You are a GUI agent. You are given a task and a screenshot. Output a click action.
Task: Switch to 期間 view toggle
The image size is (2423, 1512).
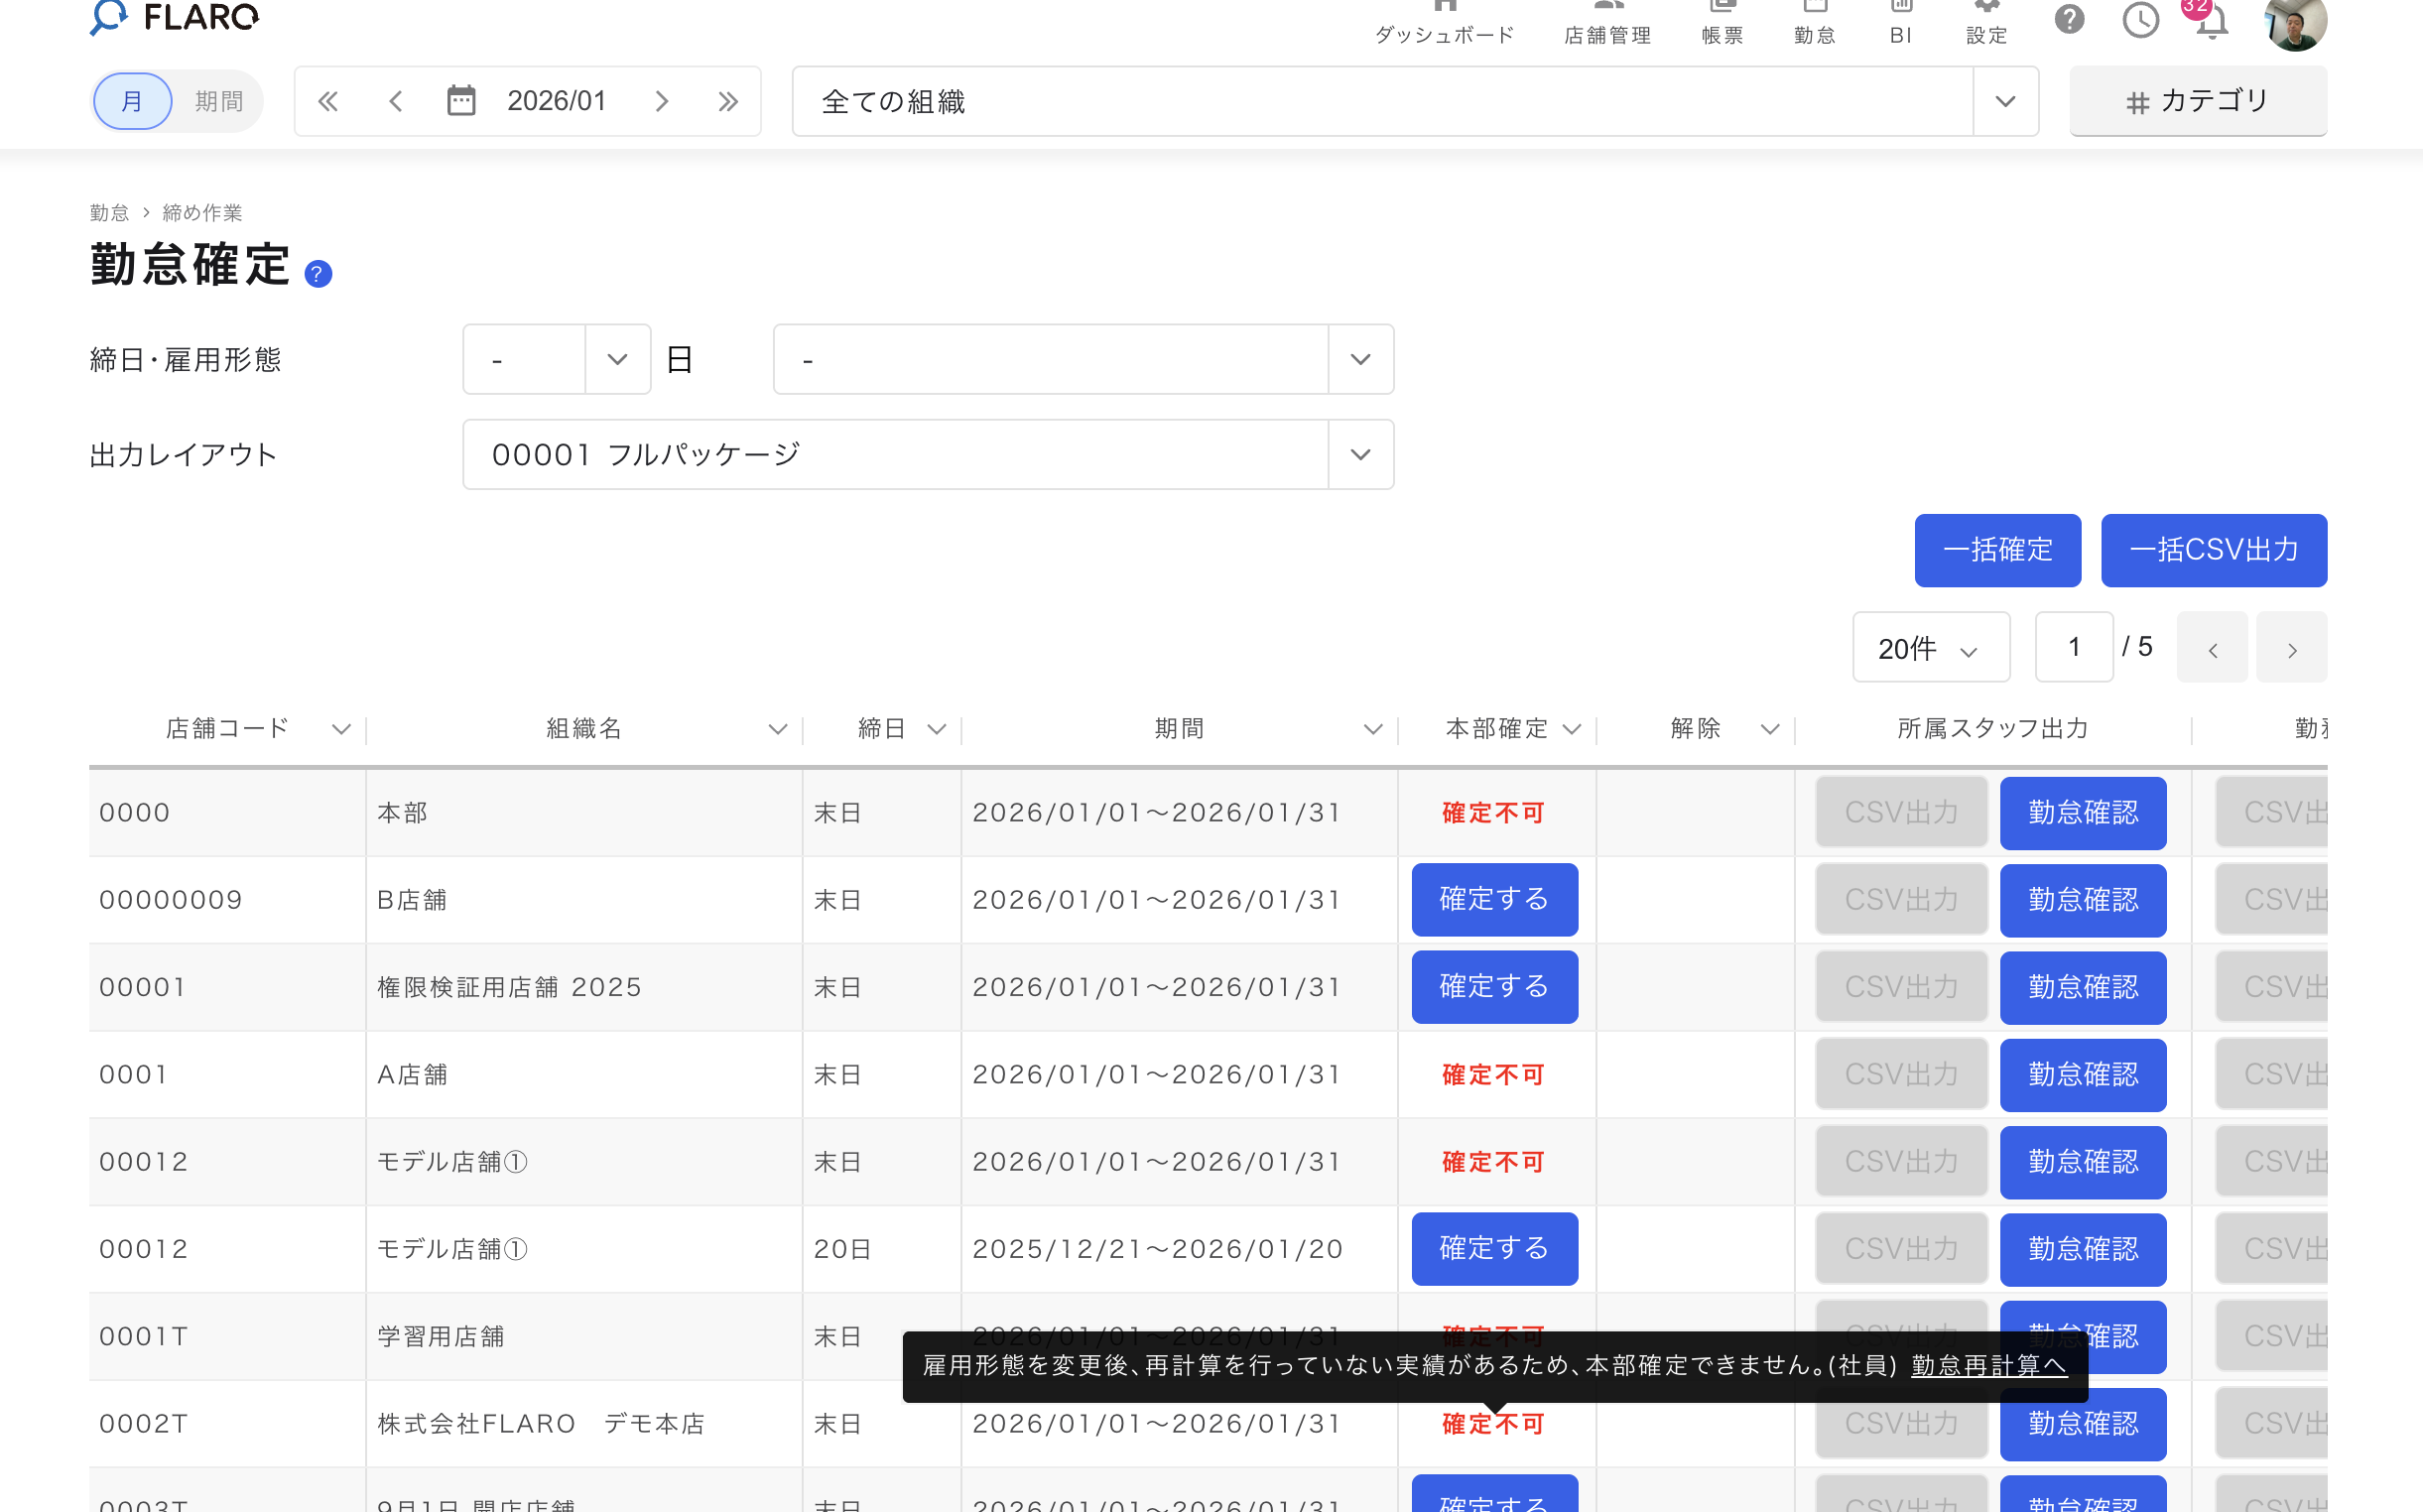218,101
